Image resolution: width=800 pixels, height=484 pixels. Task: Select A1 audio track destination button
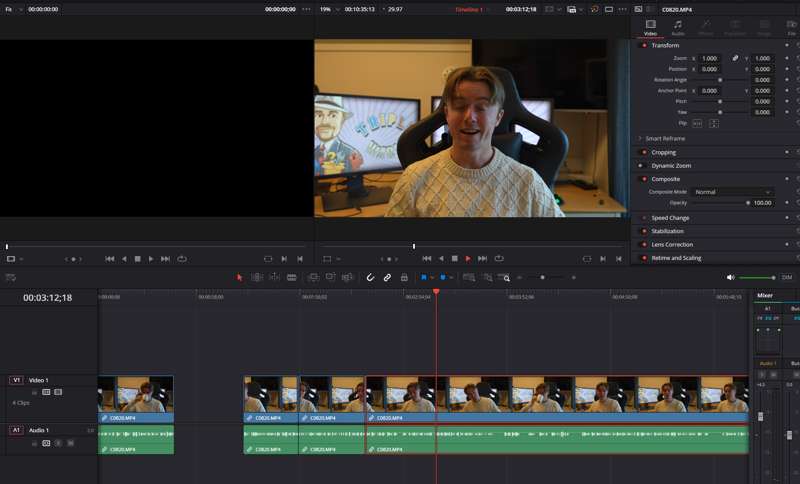(16, 430)
